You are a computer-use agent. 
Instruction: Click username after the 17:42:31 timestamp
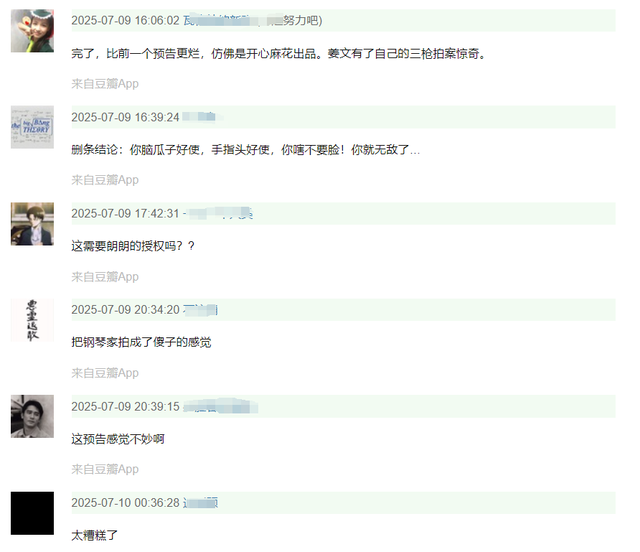tap(218, 214)
